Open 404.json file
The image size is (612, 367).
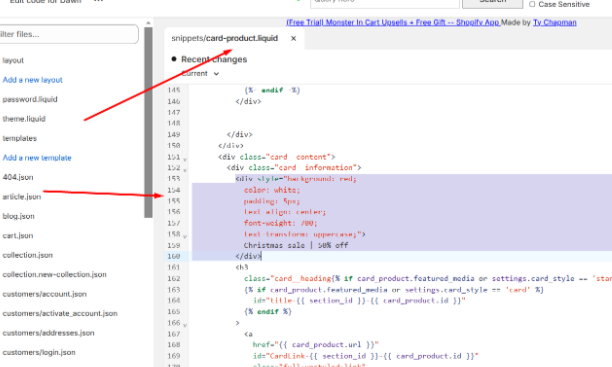tap(18, 177)
